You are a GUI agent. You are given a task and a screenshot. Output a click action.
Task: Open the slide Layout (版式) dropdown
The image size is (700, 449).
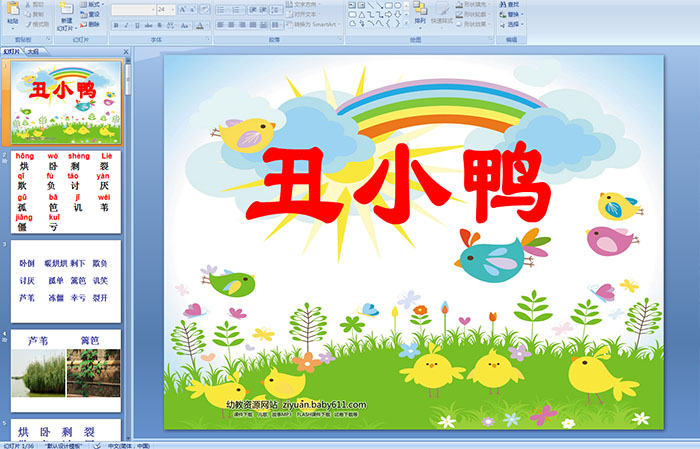coord(92,4)
